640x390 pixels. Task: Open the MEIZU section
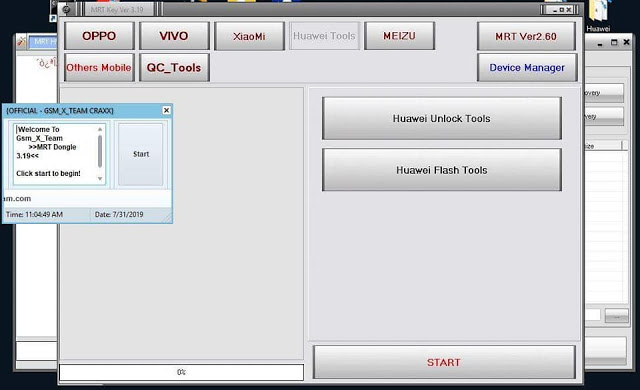pyautogui.click(x=399, y=36)
